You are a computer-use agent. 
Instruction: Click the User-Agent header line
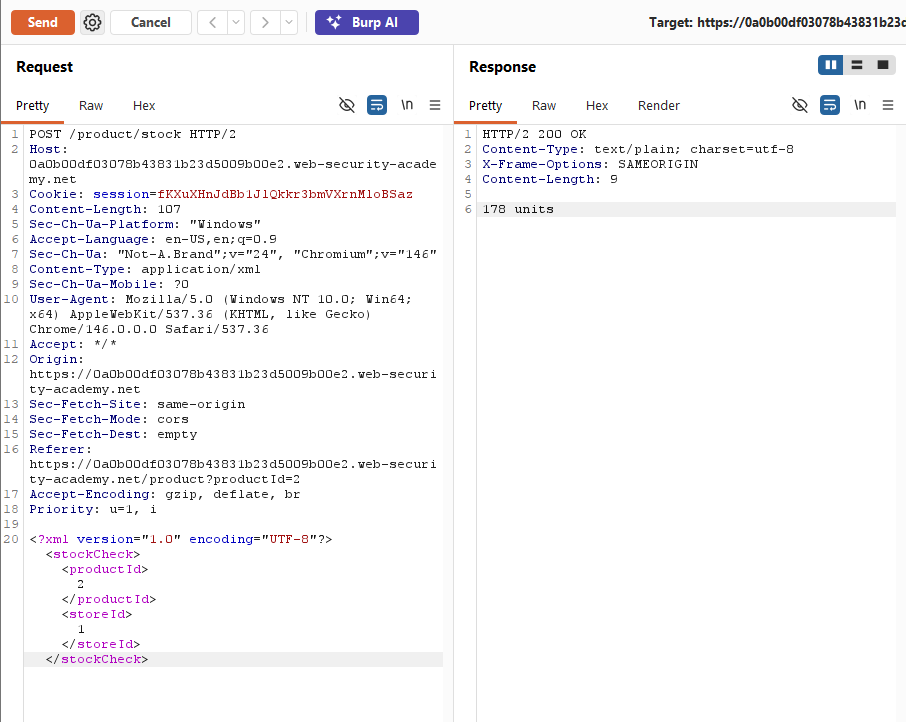(x=221, y=314)
